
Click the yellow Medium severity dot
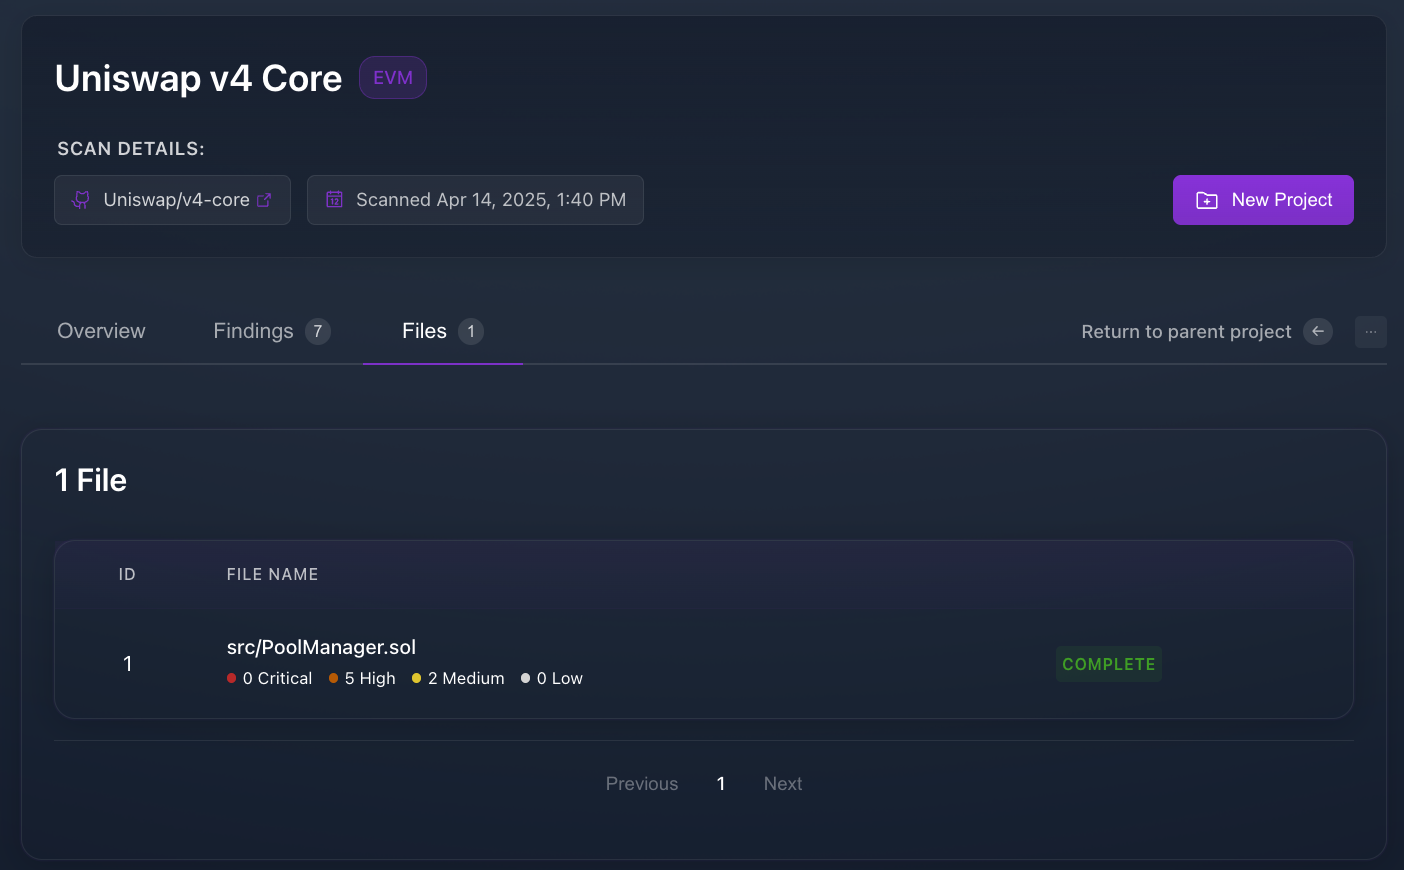[417, 678]
